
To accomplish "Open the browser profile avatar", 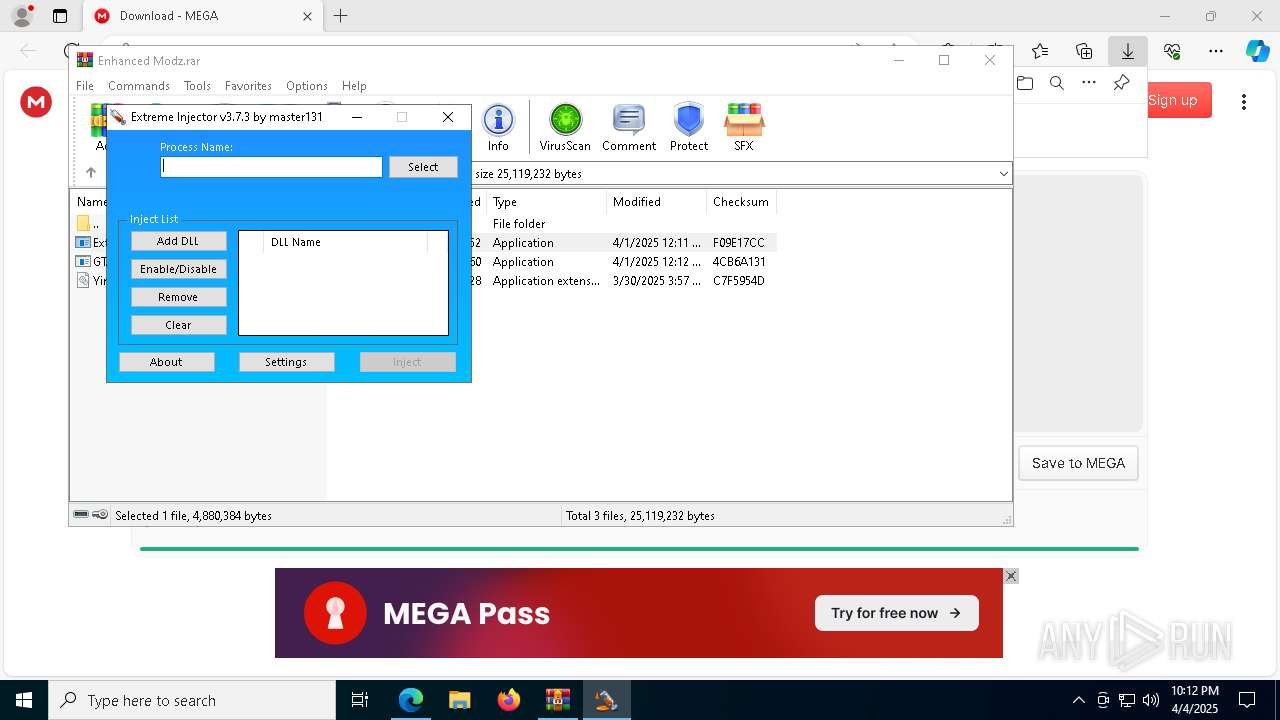I will point(22,16).
